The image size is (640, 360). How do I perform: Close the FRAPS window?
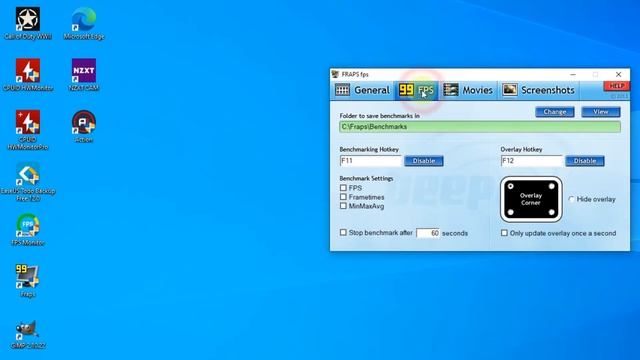pyautogui.click(x=618, y=74)
